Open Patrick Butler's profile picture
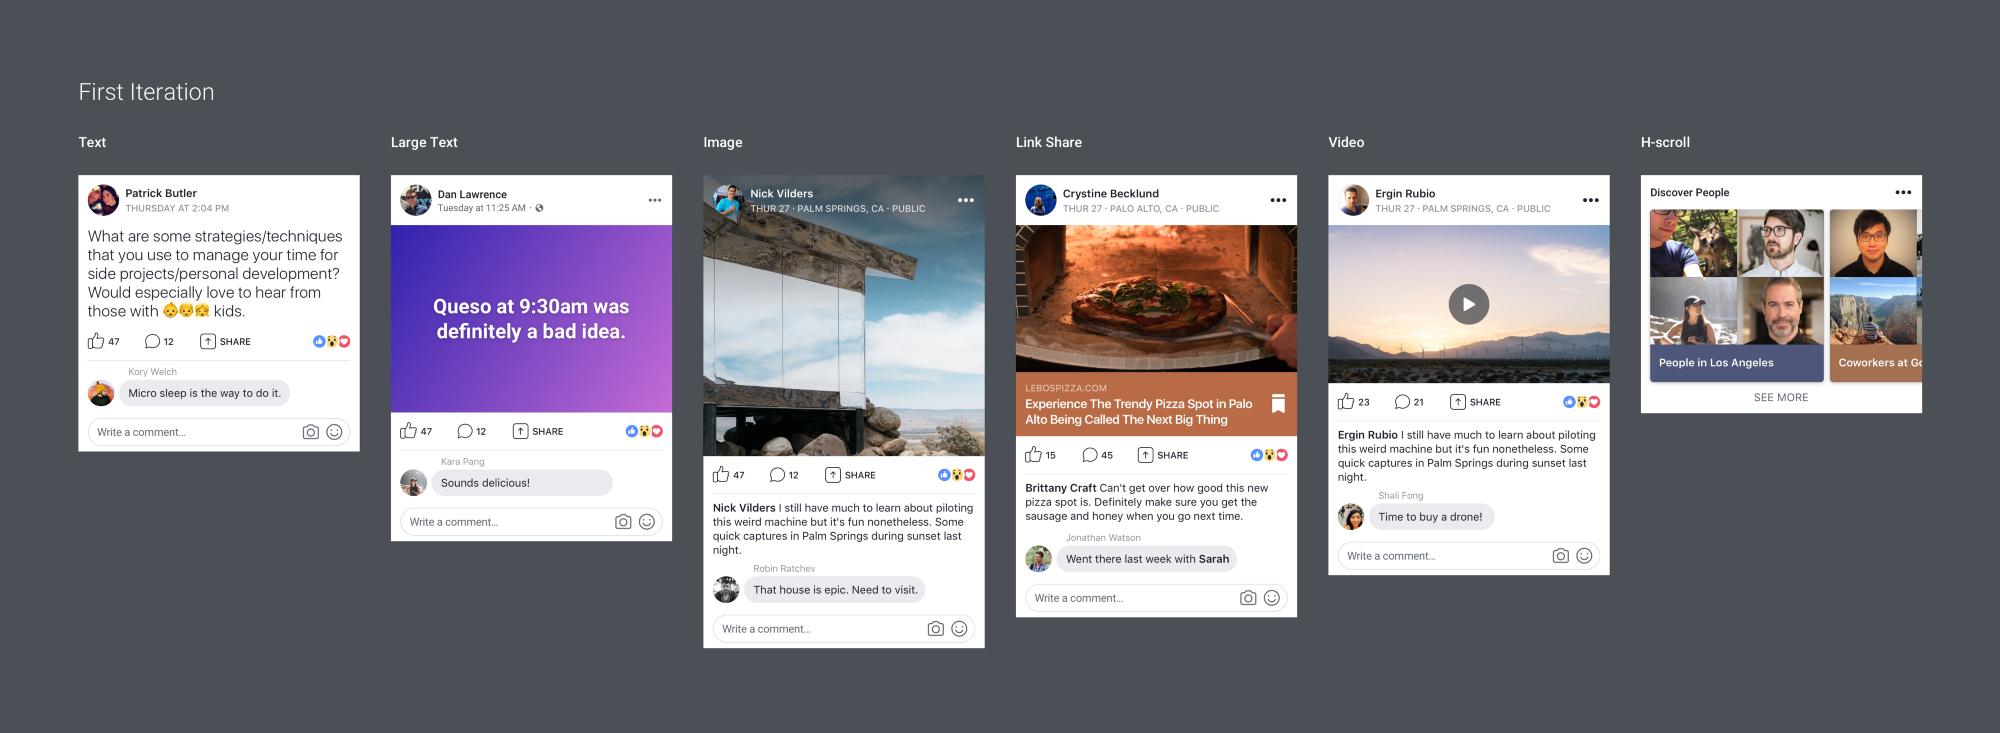 pos(103,200)
